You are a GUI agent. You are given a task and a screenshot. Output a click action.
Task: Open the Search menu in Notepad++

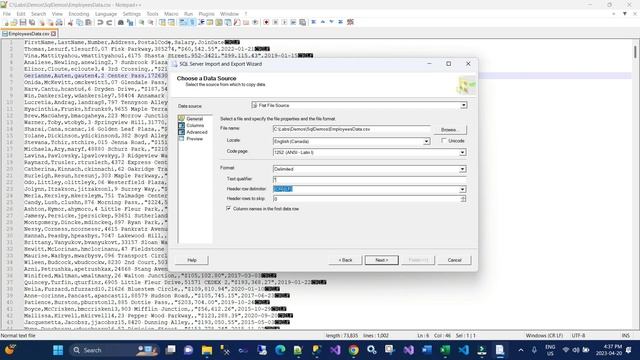[x=38, y=14]
